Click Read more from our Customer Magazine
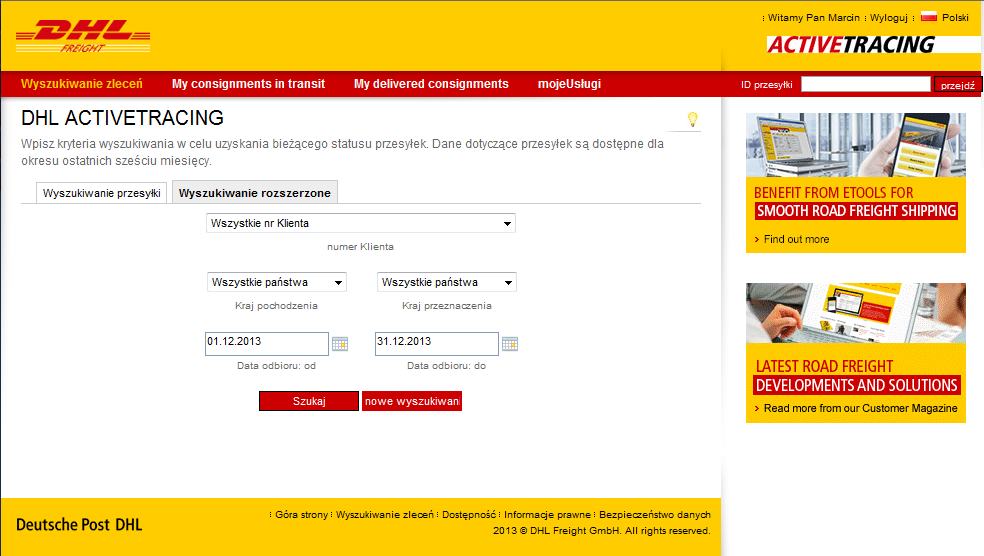The height and width of the screenshot is (556, 984). click(860, 409)
